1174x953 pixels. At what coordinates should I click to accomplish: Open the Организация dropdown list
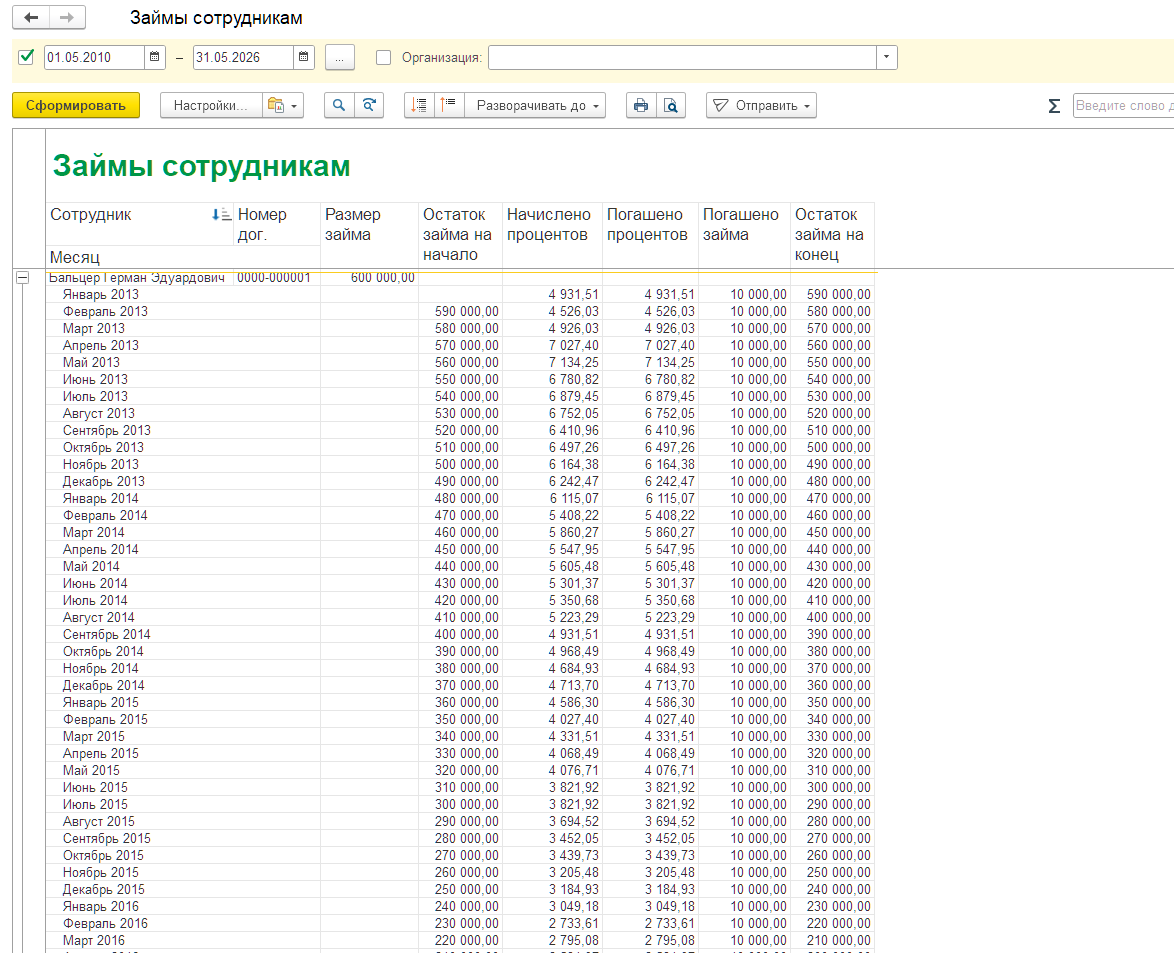(886, 58)
